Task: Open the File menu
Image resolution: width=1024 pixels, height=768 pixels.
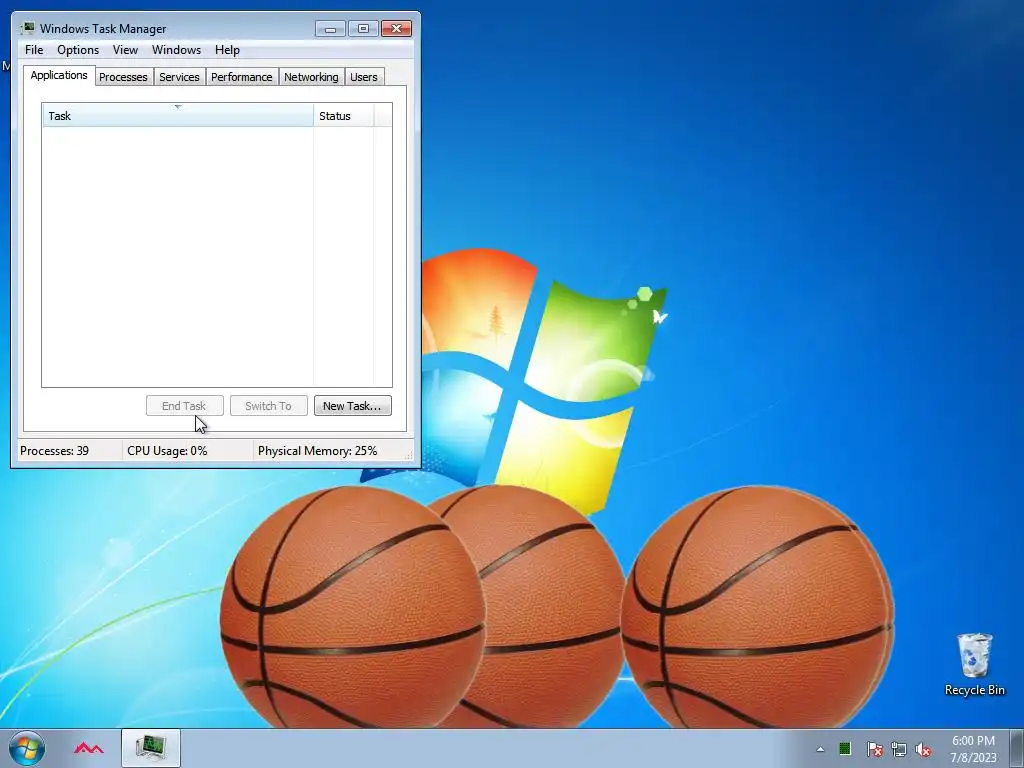Action: point(34,50)
